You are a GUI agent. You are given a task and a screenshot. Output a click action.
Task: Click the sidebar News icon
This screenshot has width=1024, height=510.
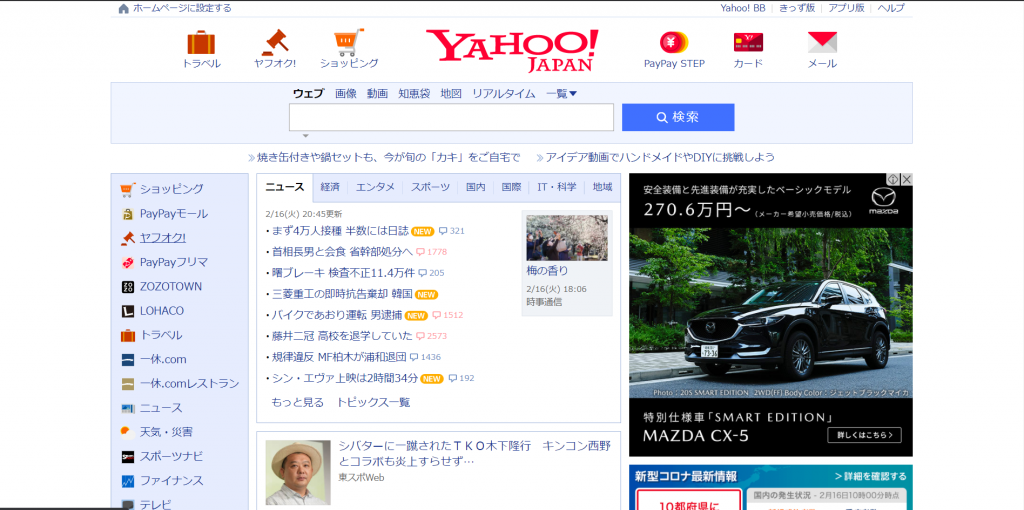[x=127, y=408]
